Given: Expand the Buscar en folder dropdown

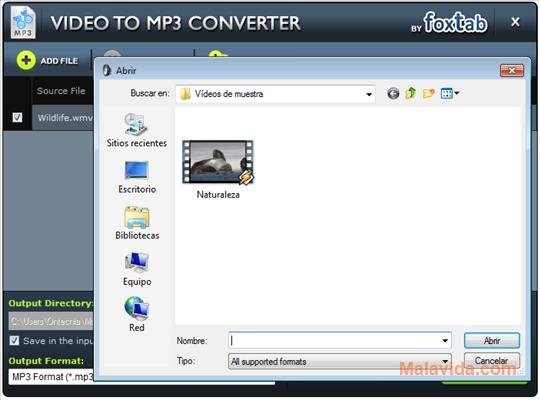Looking at the screenshot, I should coord(368,94).
